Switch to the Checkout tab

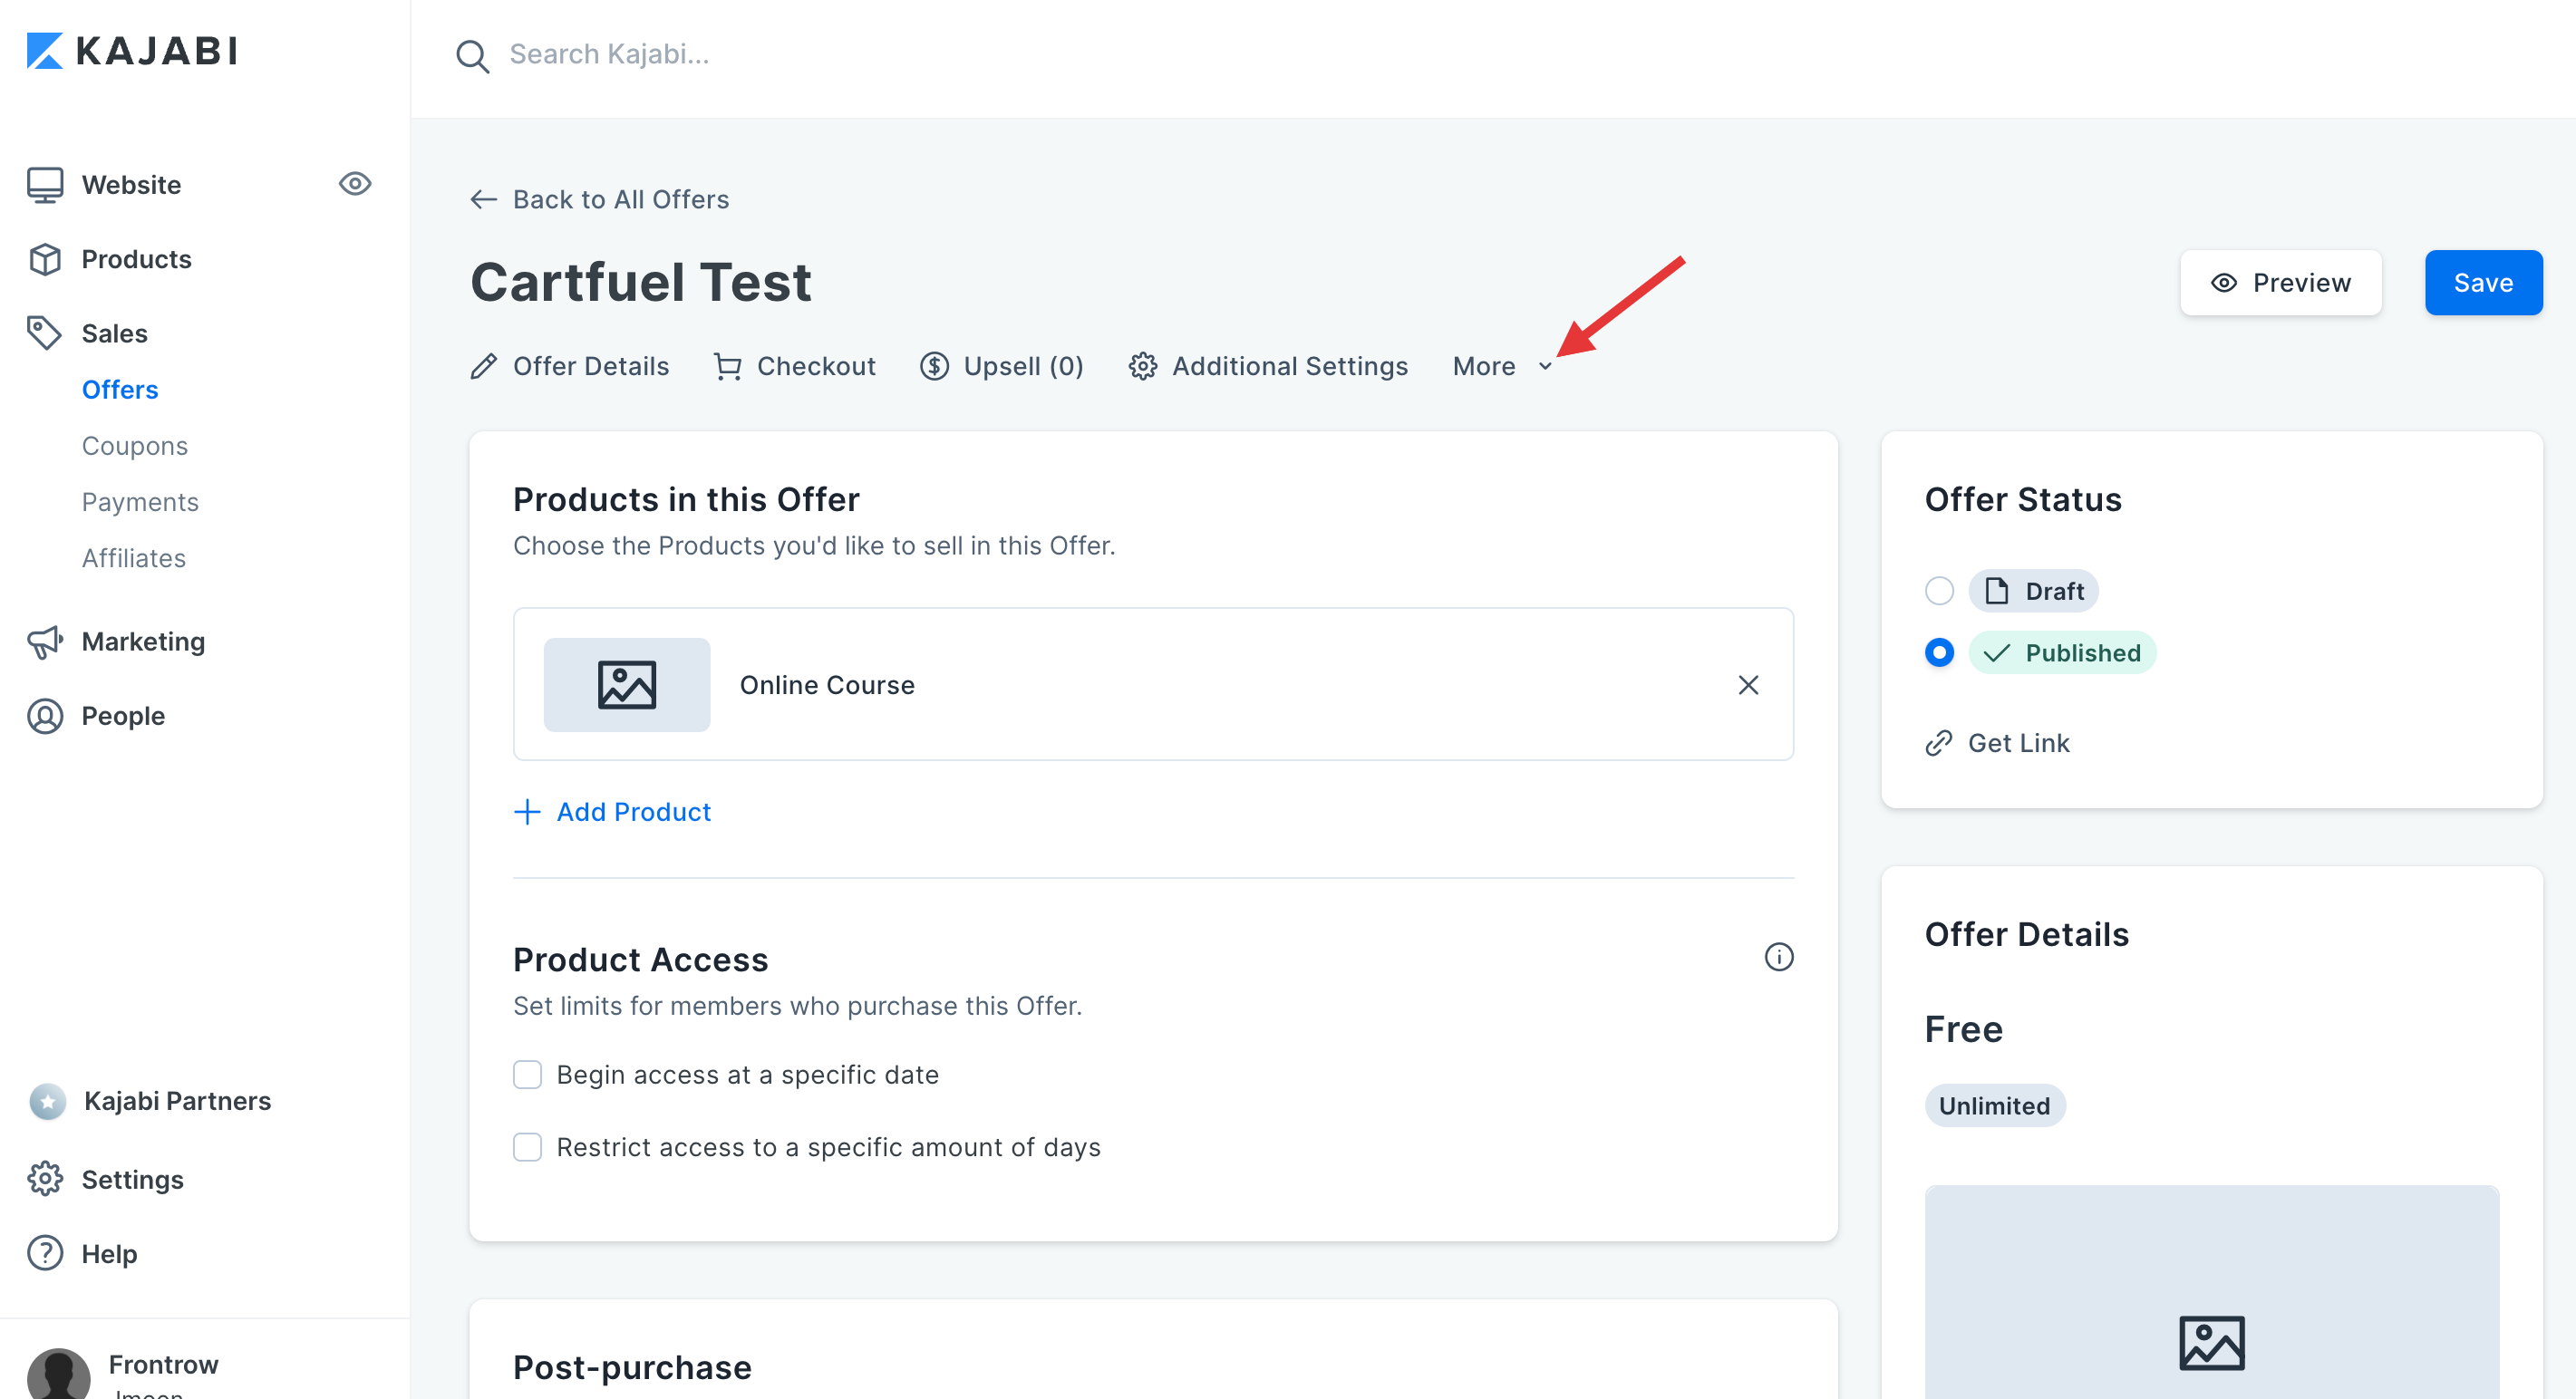pyautogui.click(x=794, y=366)
